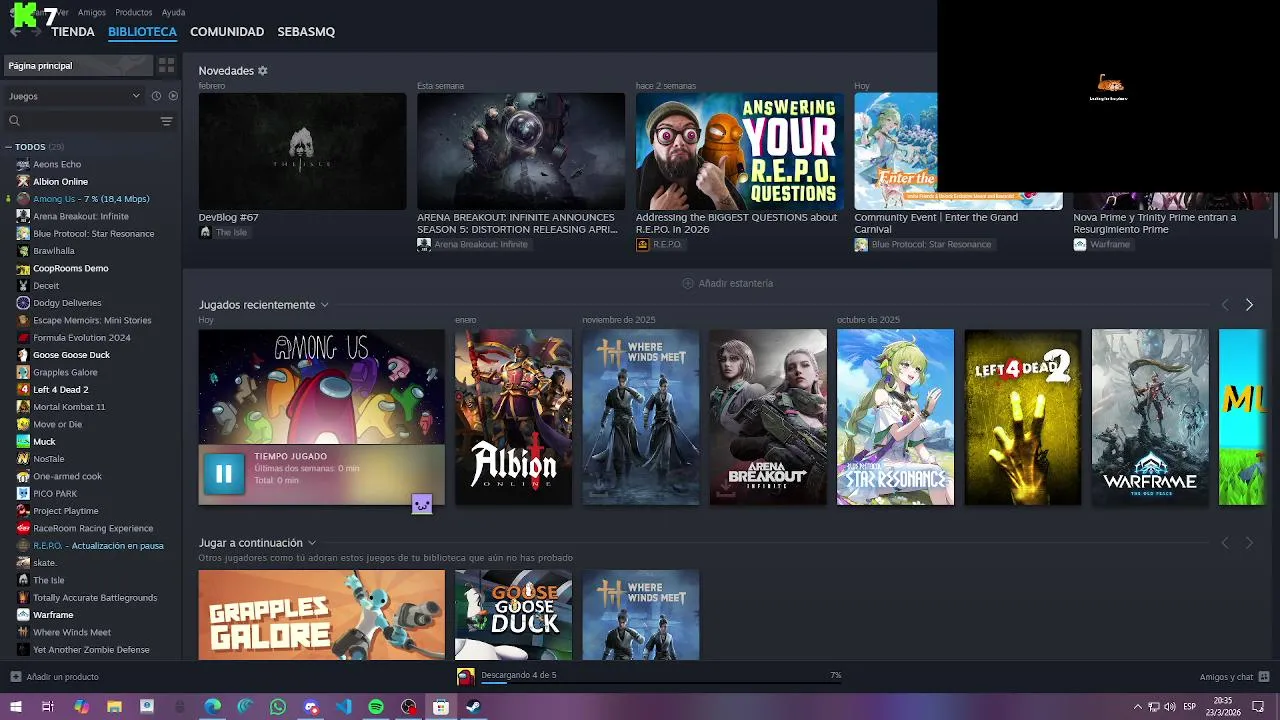Expand the Jugar a continuación shelf dropdown

coord(312,543)
